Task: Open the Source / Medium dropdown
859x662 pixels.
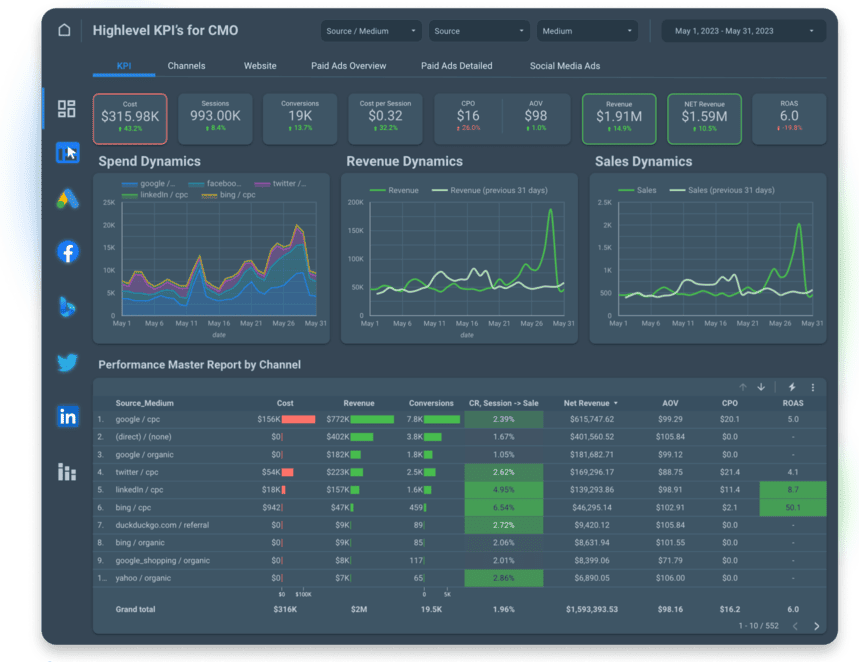Action: pyautogui.click(x=371, y=31)
